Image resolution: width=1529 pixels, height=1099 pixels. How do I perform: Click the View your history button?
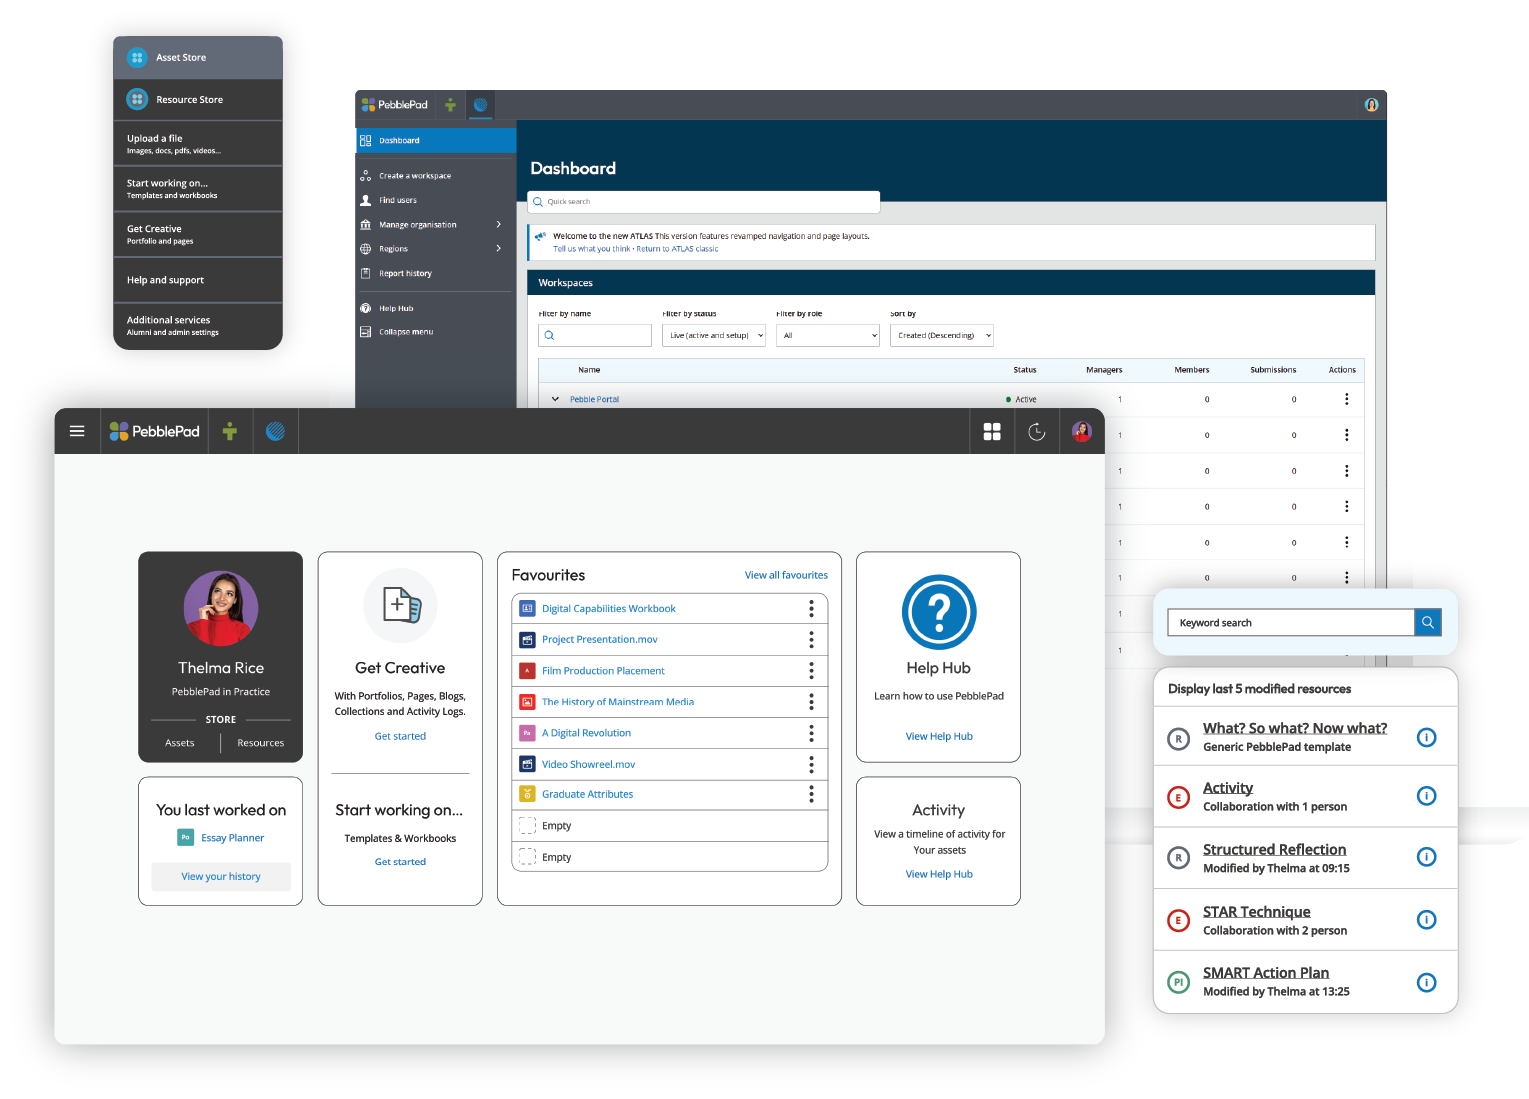[221, 876]
